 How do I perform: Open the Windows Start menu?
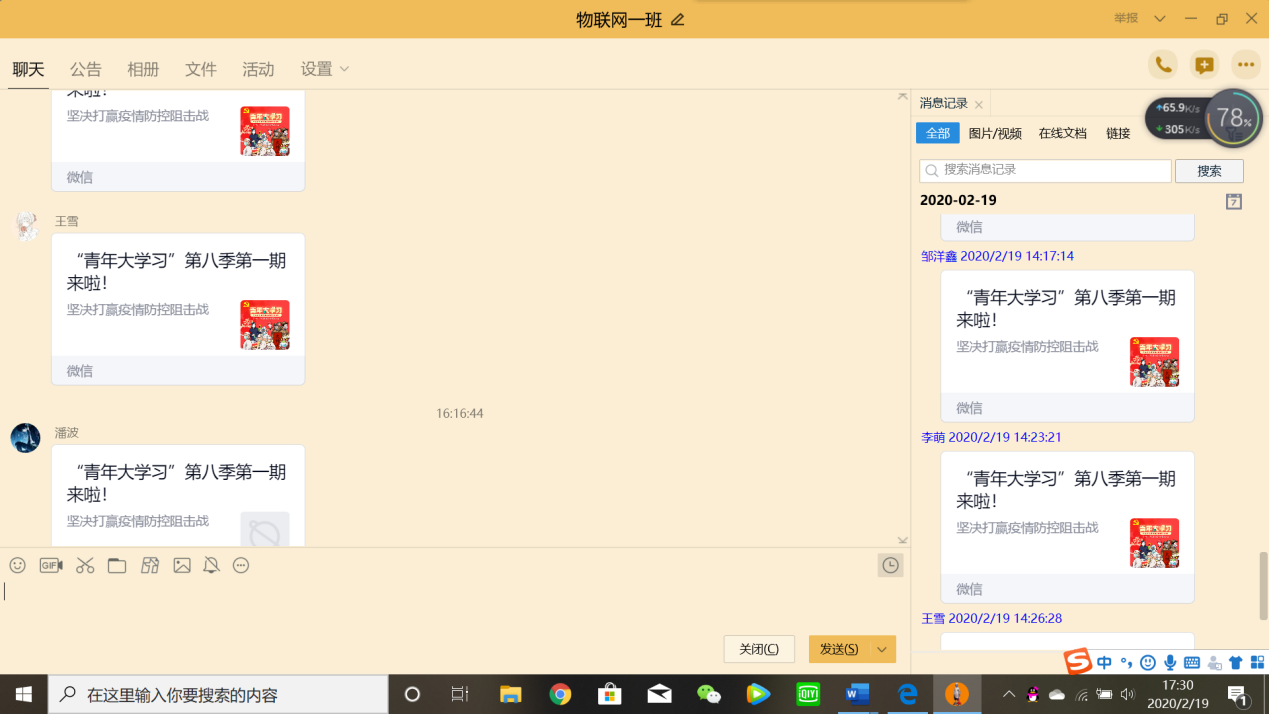[24, 694]
